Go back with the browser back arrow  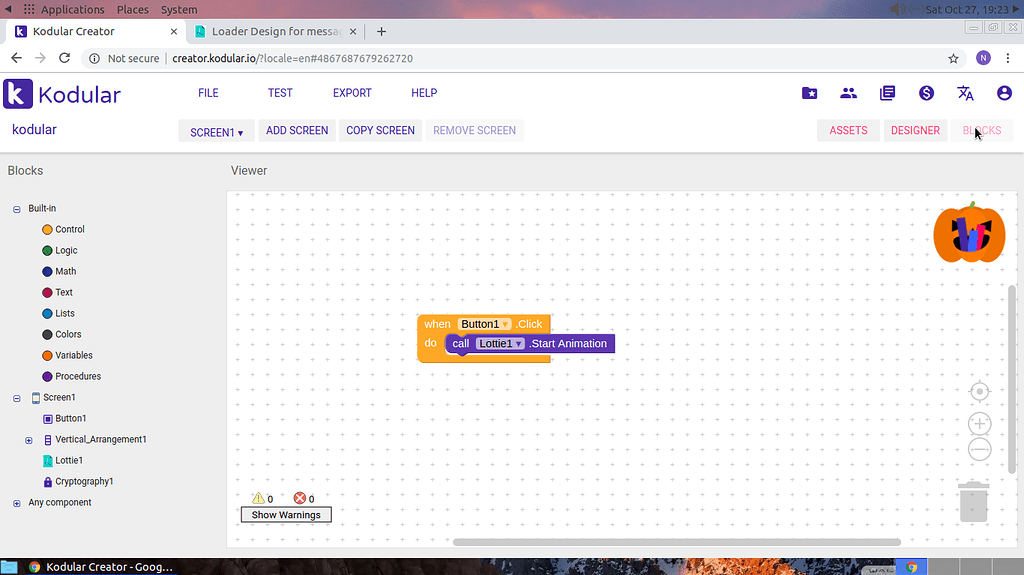pyautogui.click(x=16, y=58)
